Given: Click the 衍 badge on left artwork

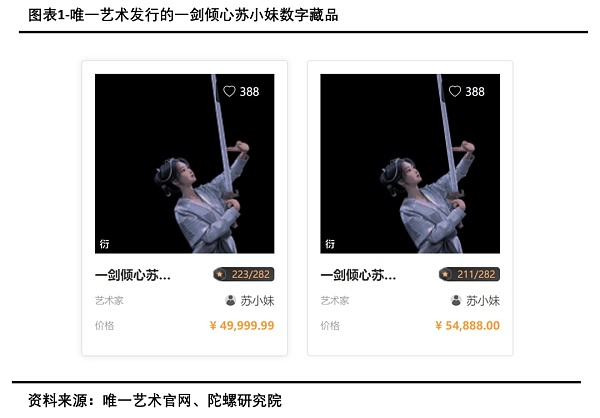Looking at the screenshot, I should [104, 244].
